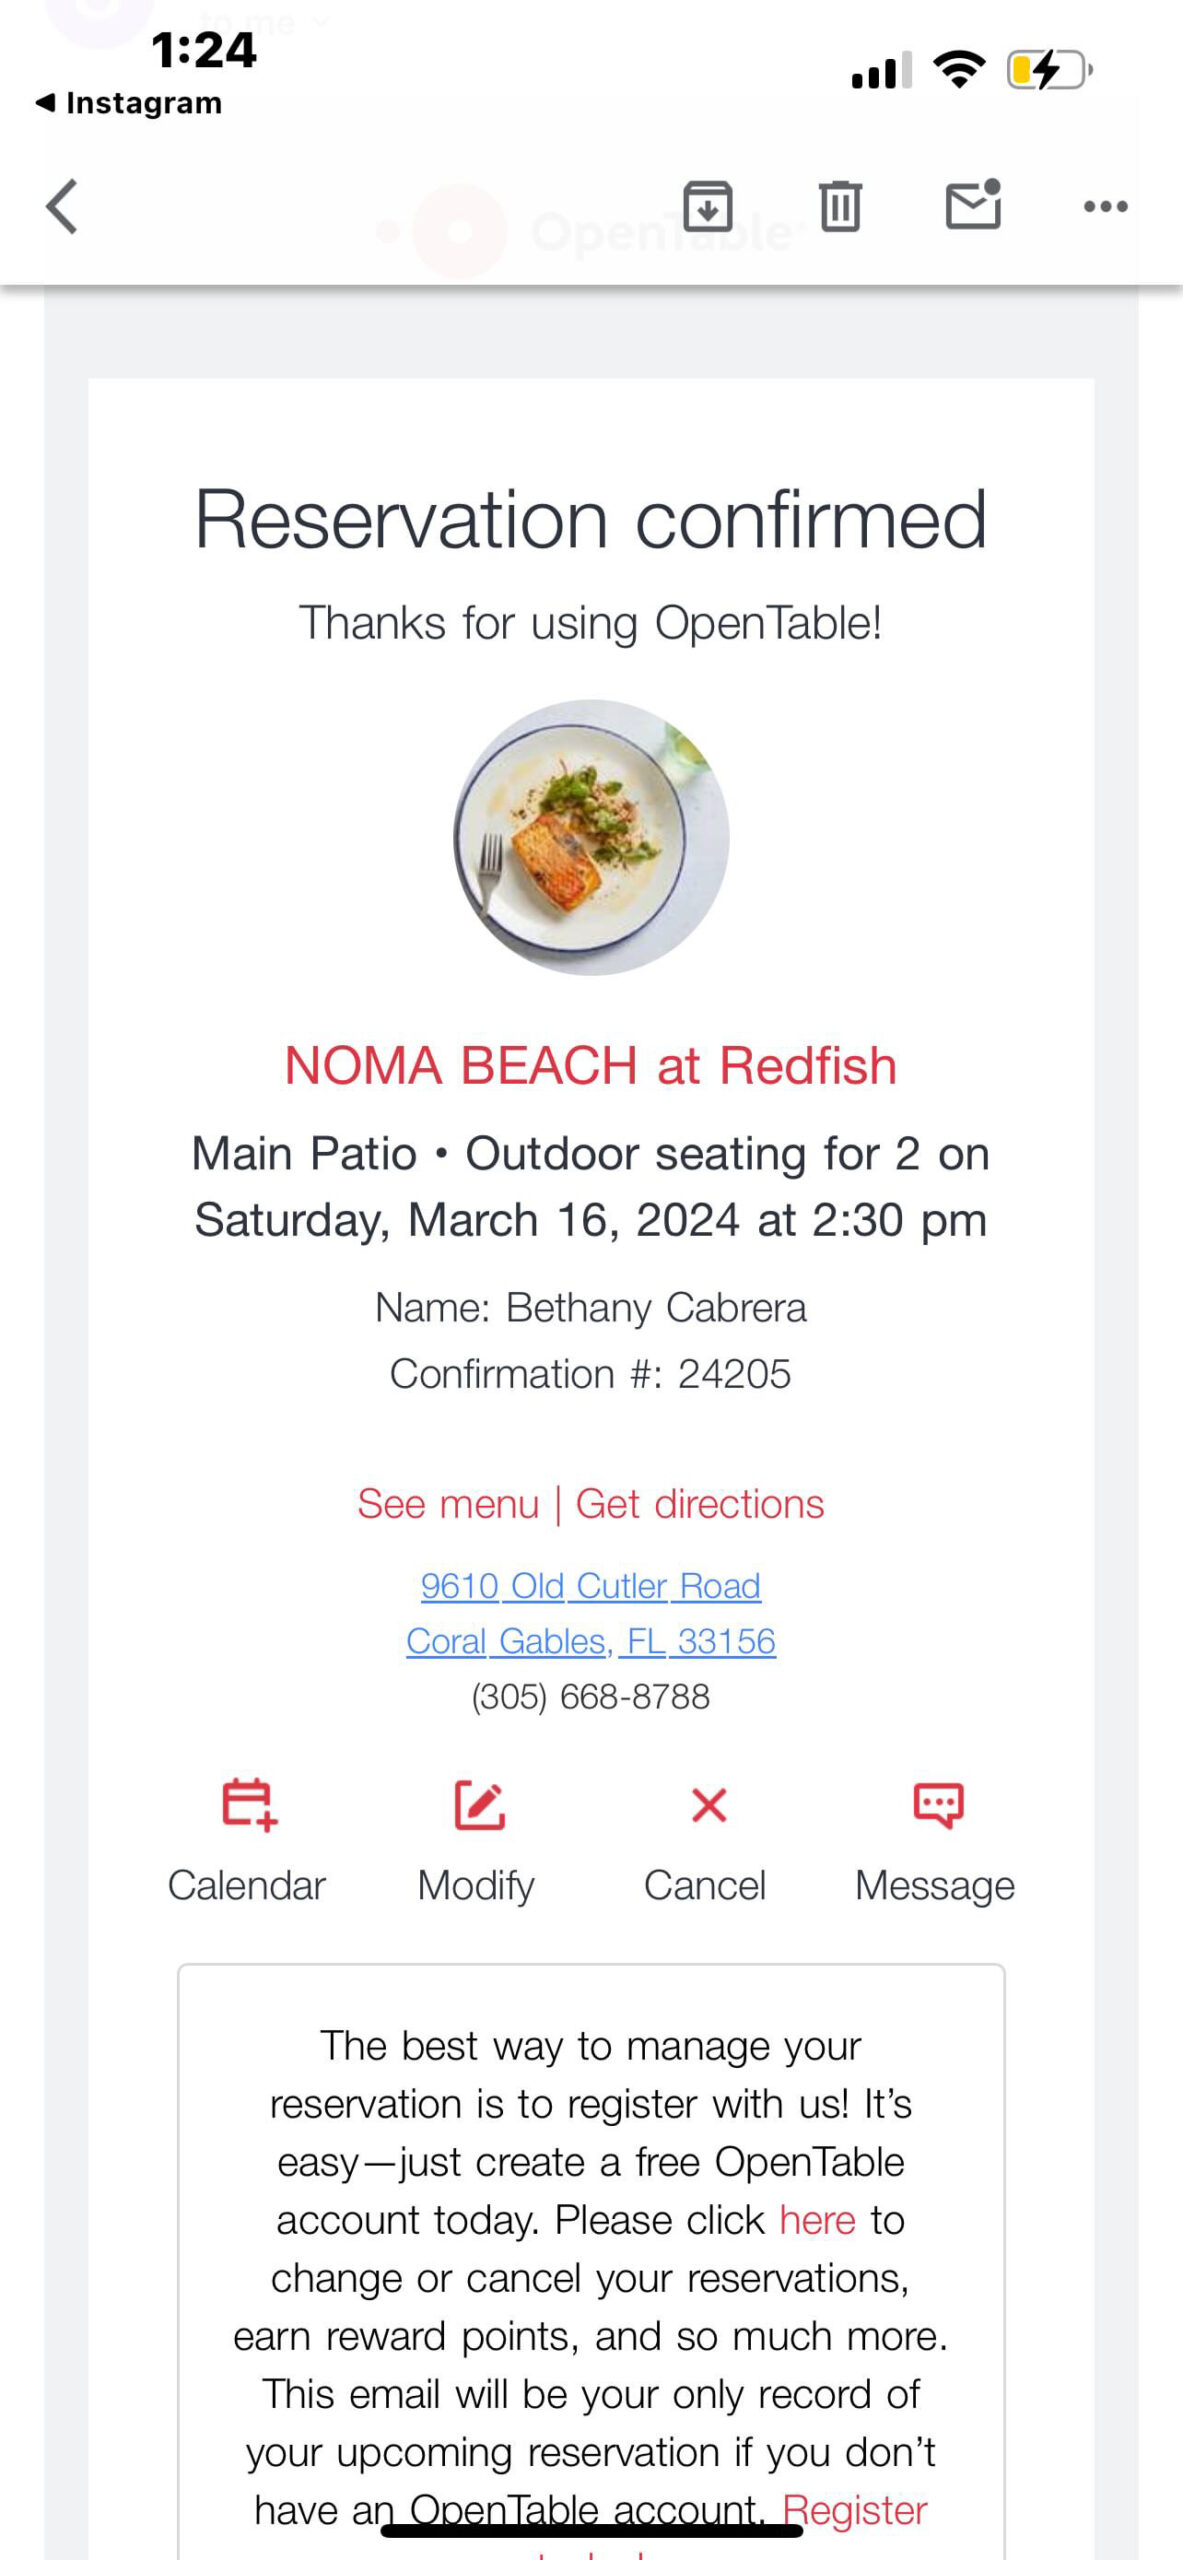The image size is (1183, 2560).
Task: Mark email as unread
Action: pyautogui.click(x=973, y=205)
